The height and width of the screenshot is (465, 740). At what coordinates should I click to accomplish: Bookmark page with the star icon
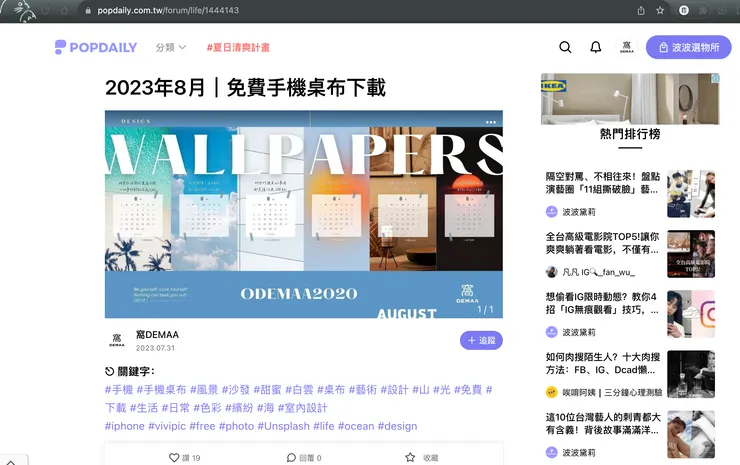coord(660,10)
